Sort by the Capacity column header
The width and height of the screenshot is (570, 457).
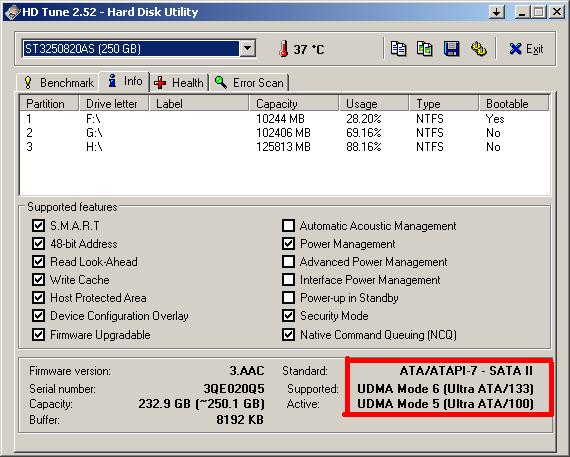(x=294, y=104)
